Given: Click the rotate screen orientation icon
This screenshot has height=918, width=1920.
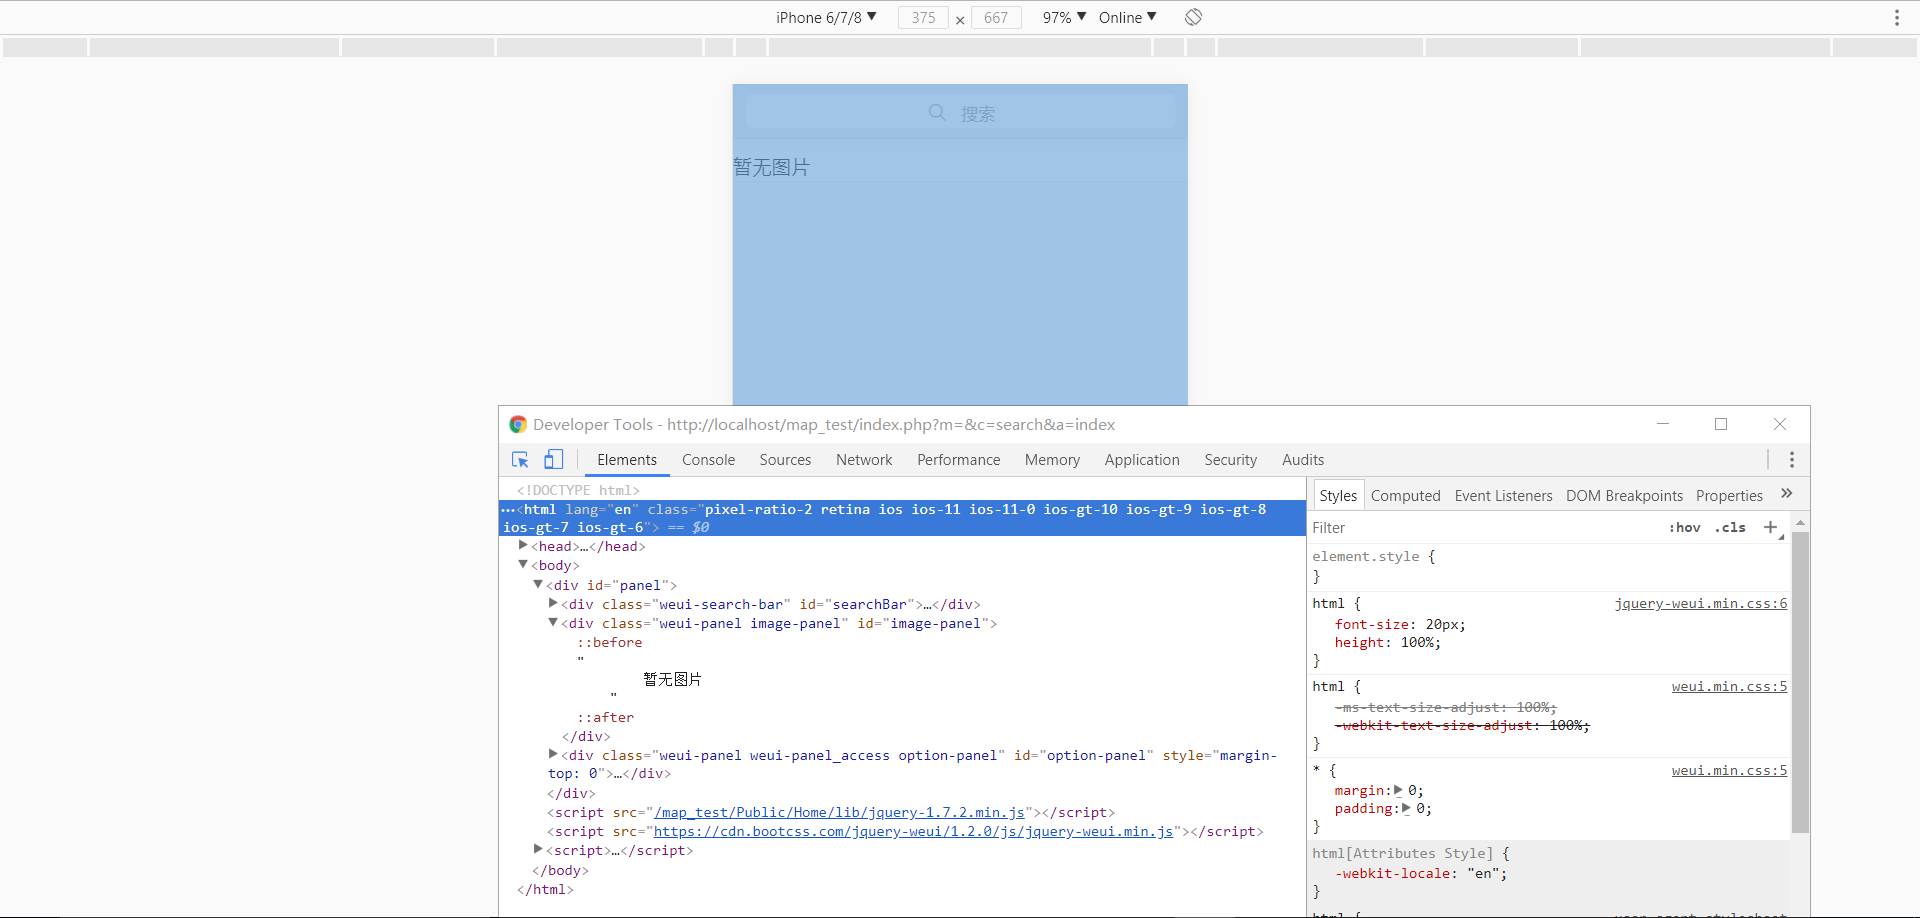Looking at the screenshot, I should pyautogui.click(x=1193, y=17).
